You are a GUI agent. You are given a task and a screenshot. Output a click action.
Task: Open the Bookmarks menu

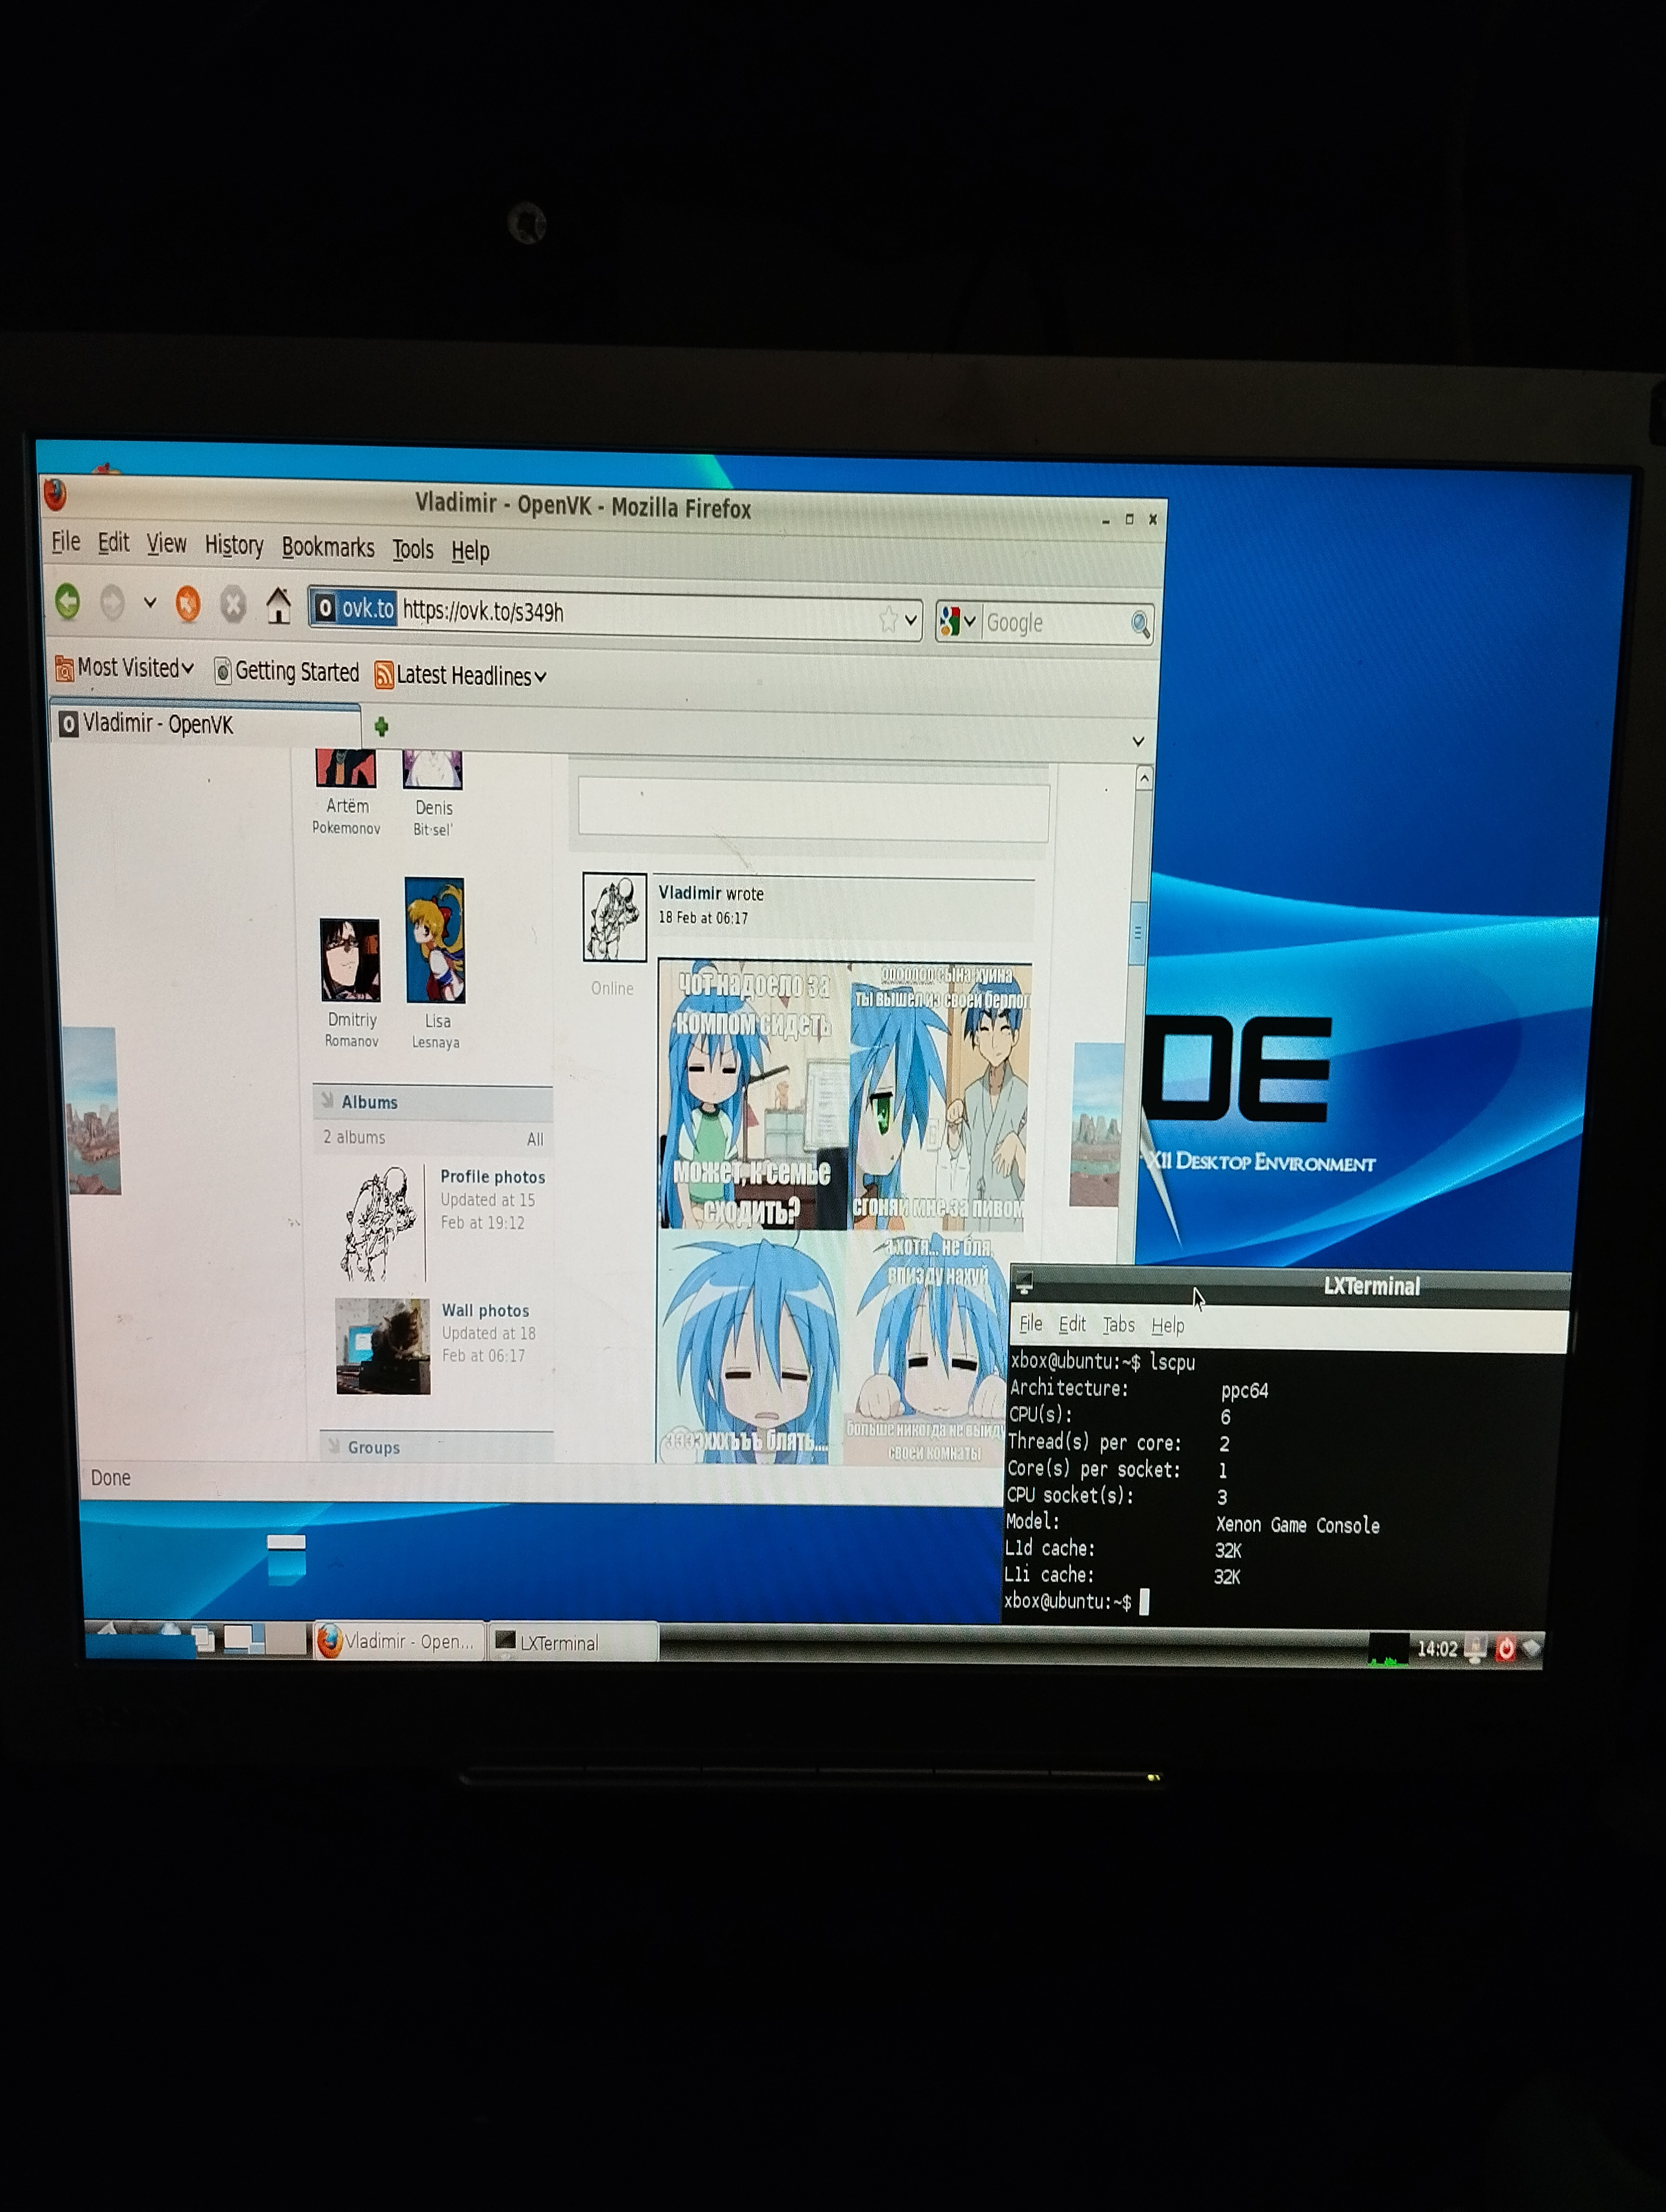[x=327, y=547]
